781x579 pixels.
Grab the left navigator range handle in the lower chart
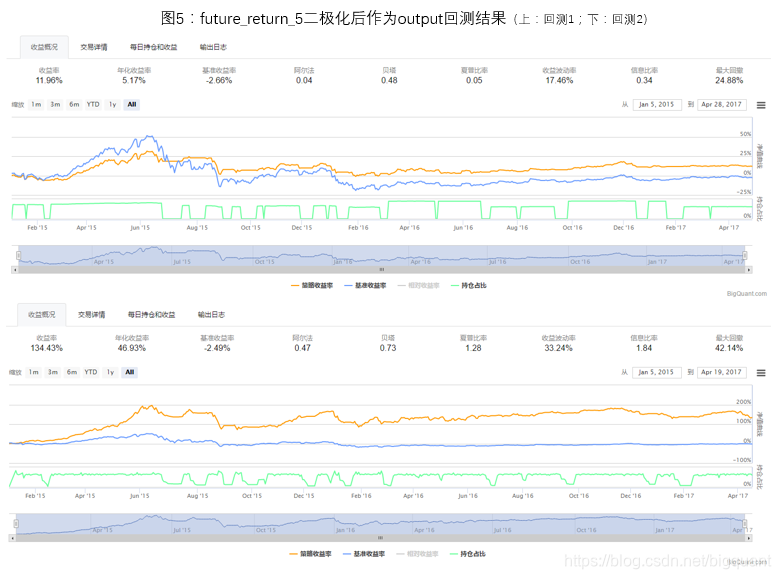16,524
